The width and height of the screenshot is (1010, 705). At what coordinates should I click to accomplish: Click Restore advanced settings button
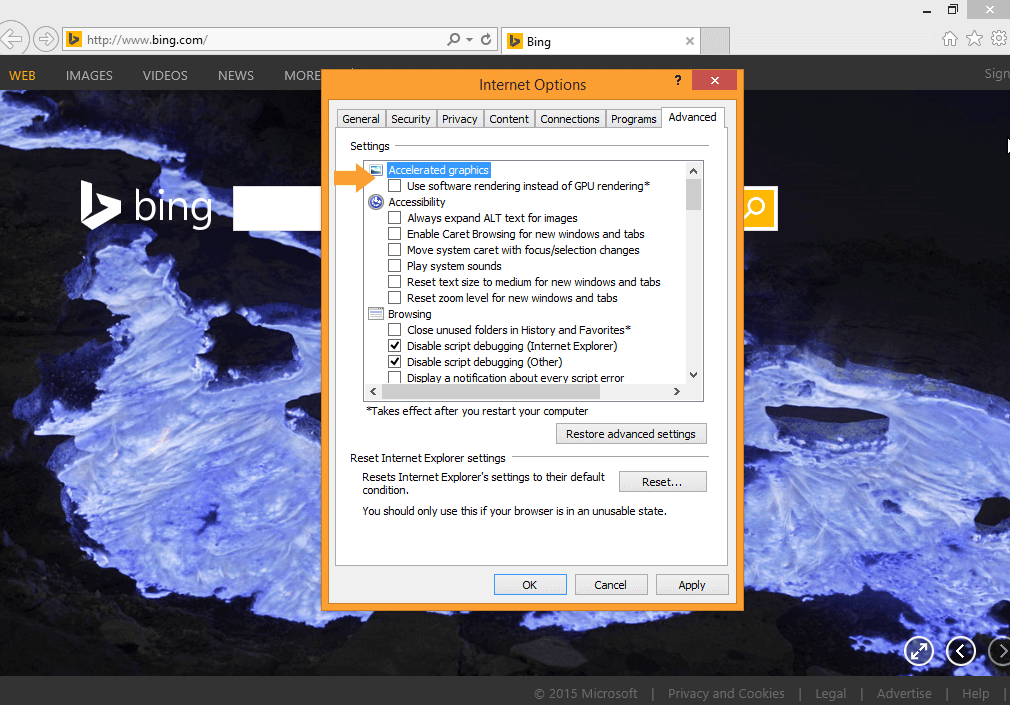point(631,434)
